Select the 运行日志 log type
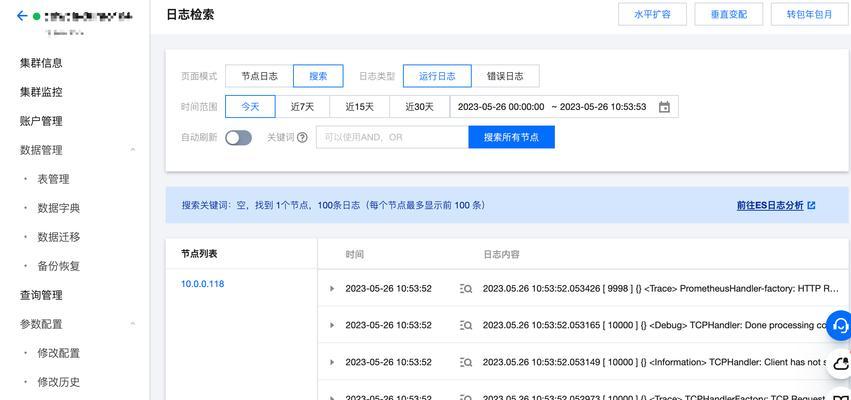This screenshot has height=400, width=851. [x=437, y=76]
